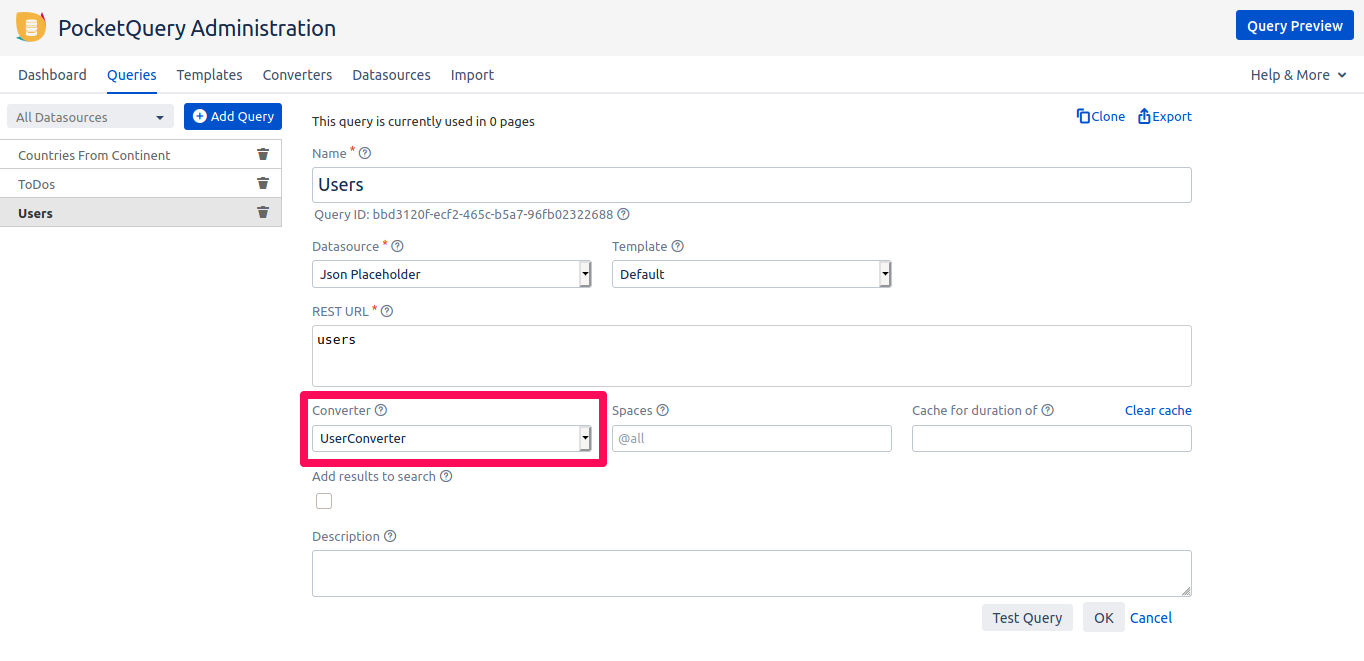Enable the Add results to search checkbox
This screenshot has width=1364, height=661.
point(324,501)
